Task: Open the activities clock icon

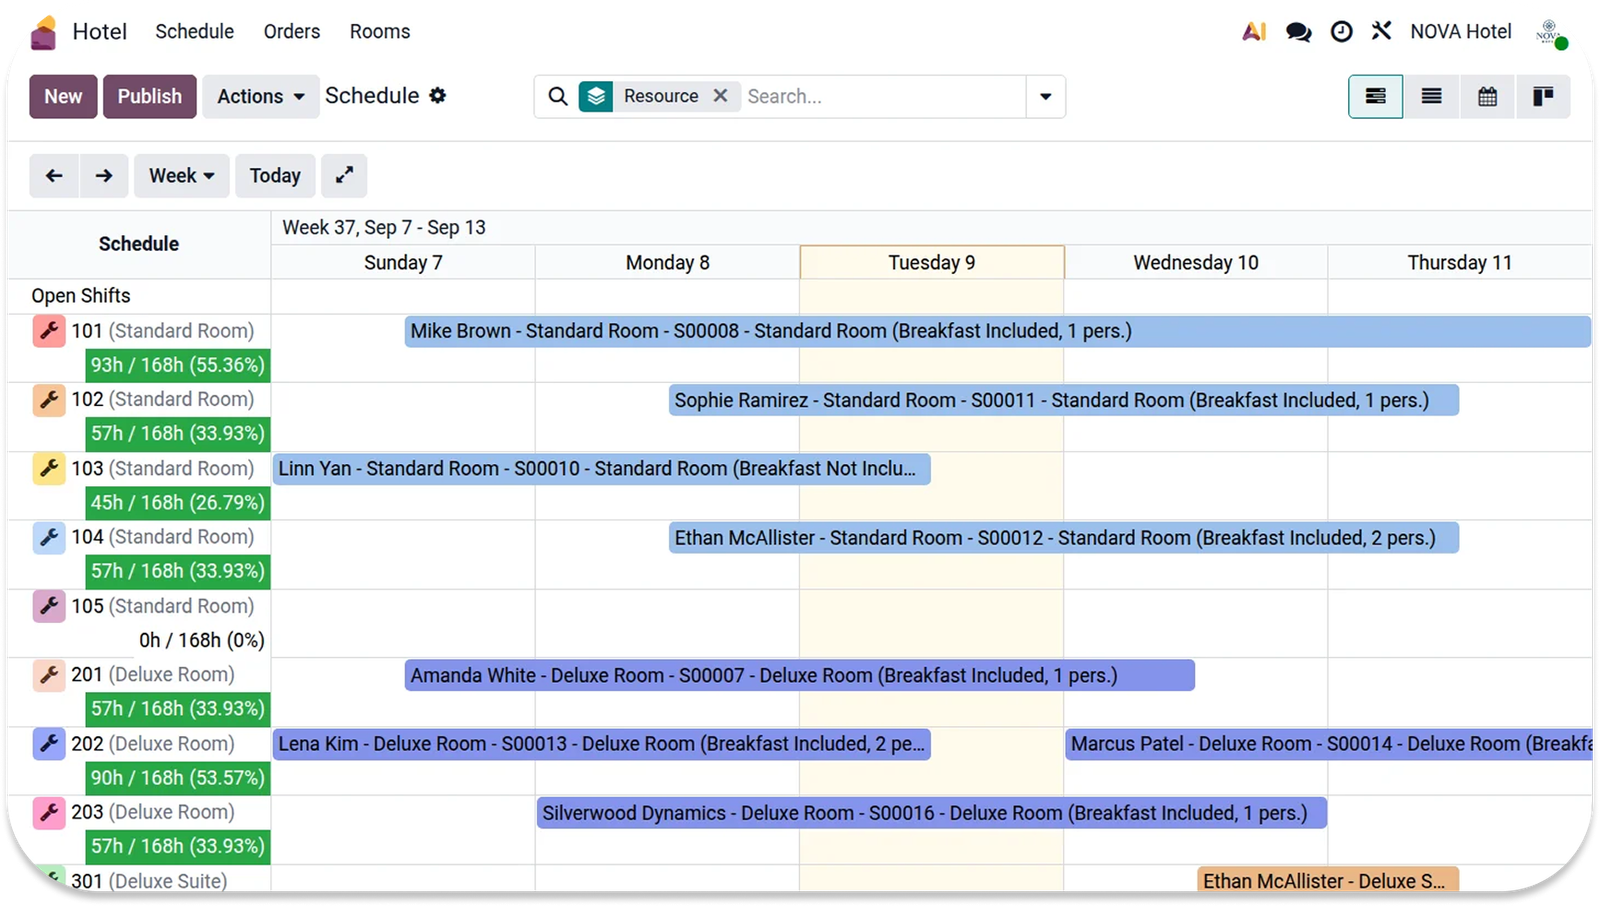Action: (1341, 32)
